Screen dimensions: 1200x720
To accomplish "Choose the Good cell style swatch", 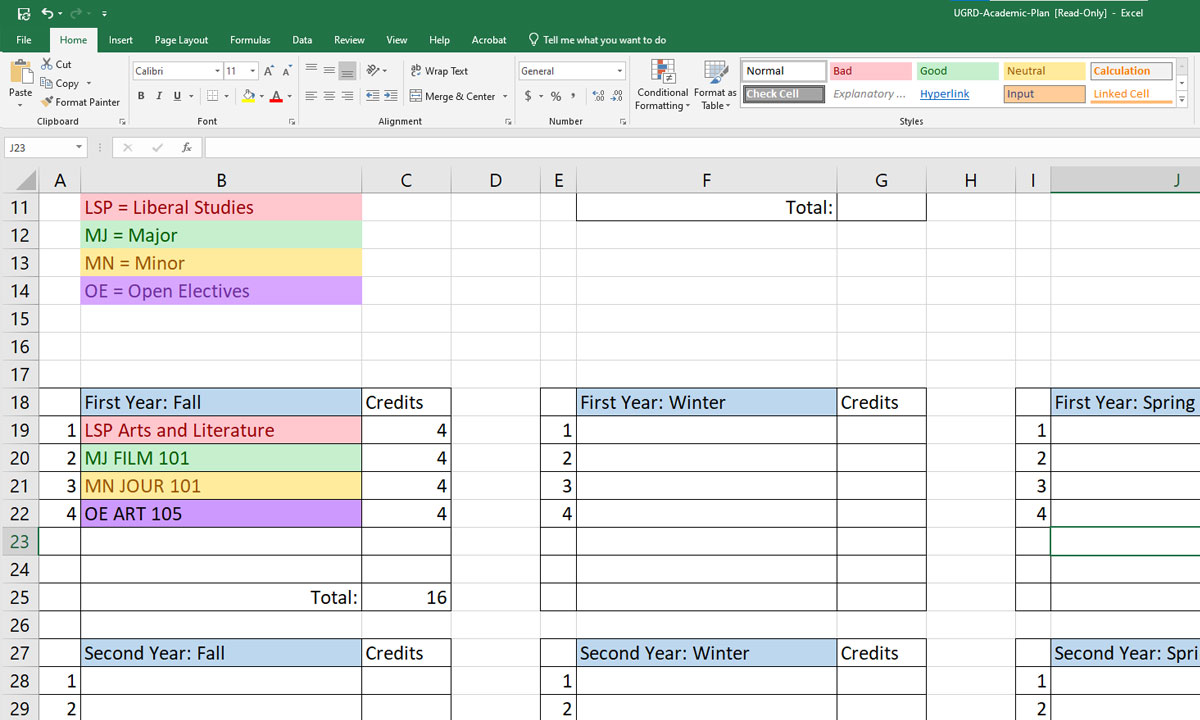I will coord(955,71).
